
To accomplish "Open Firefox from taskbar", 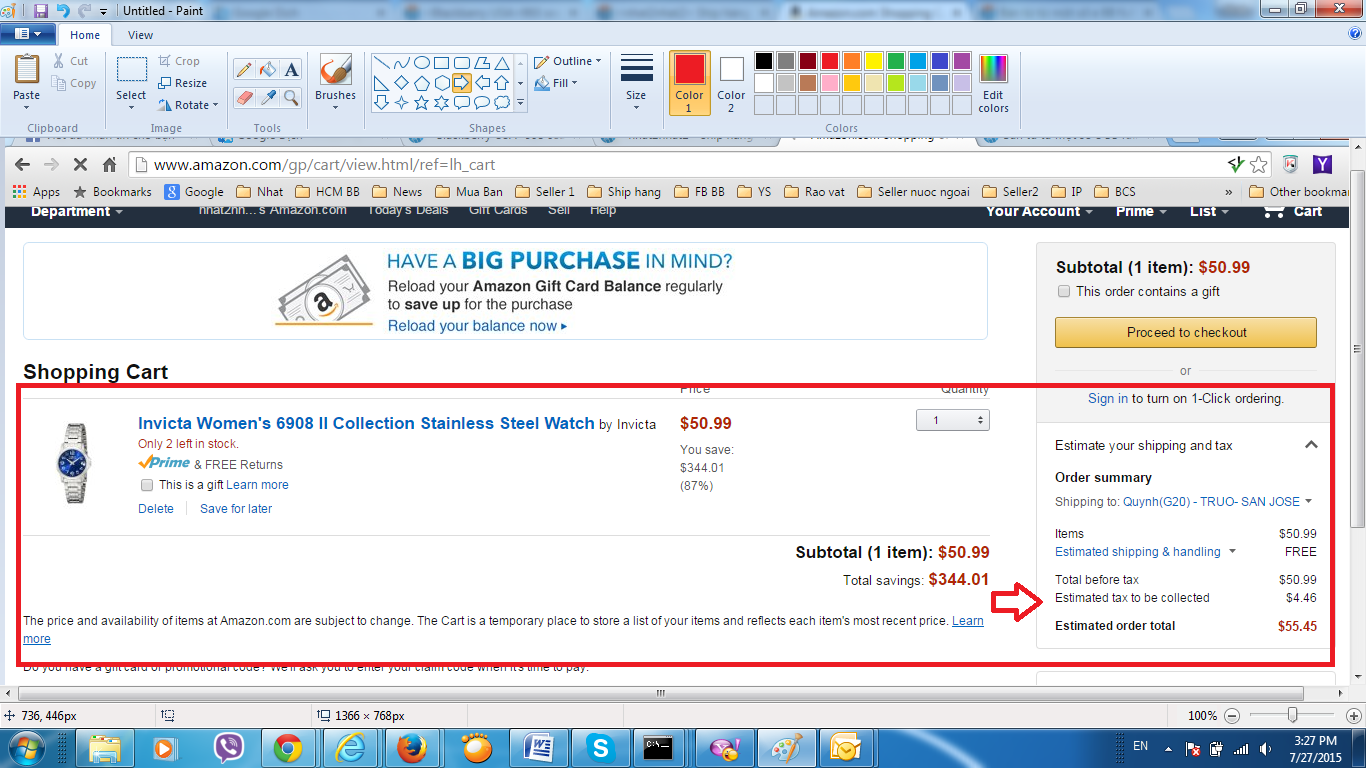I will 412,748.
